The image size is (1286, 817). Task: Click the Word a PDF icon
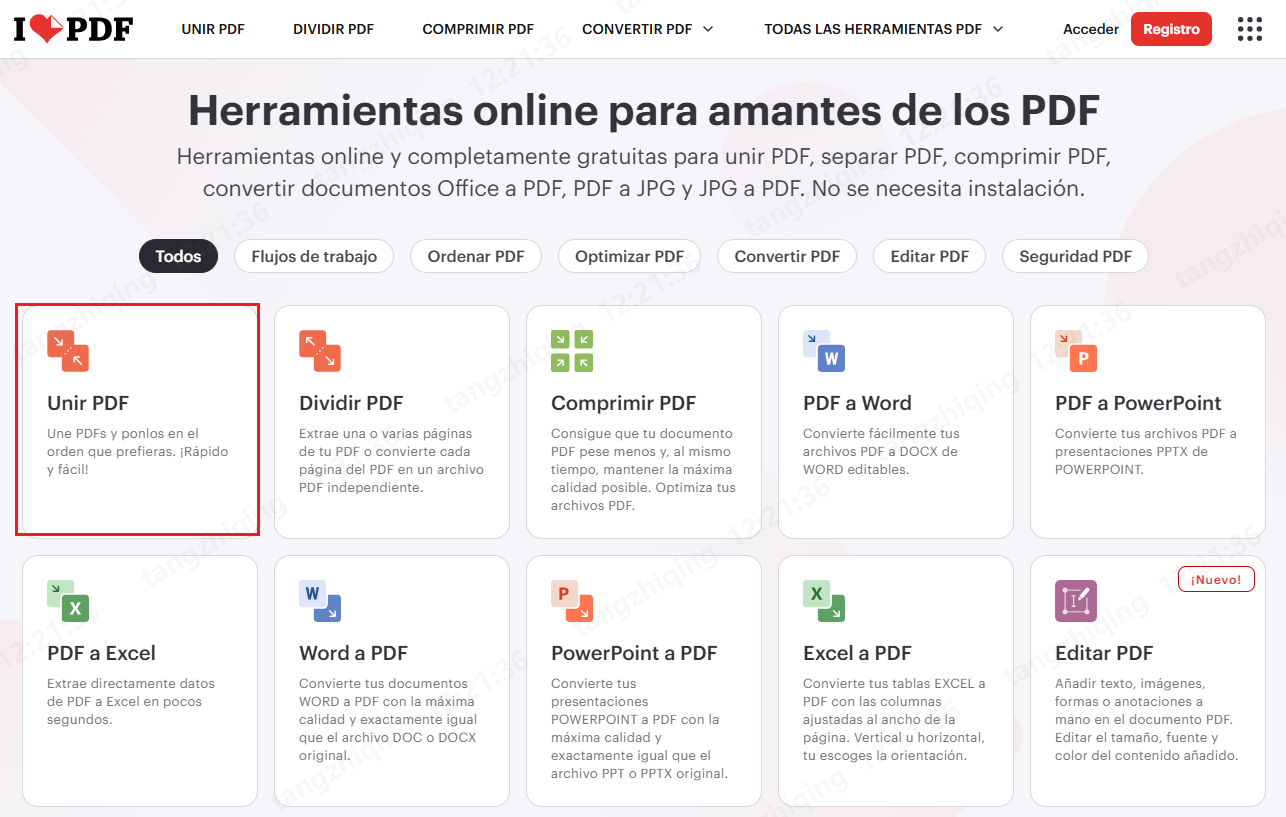tap(320, 601)
